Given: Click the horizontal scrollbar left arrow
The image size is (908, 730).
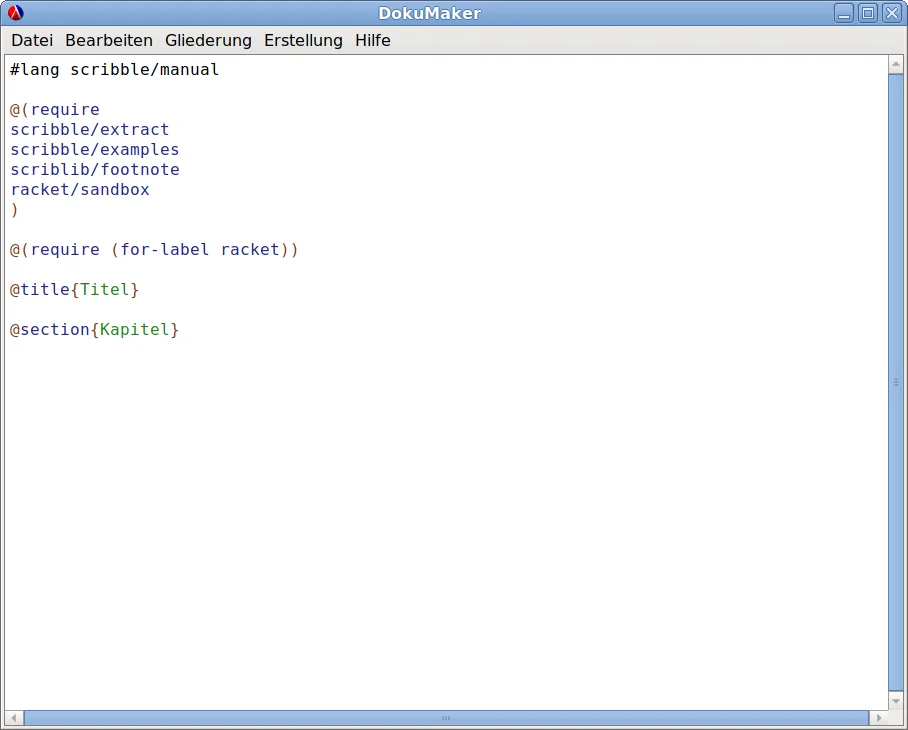Looking at the screenshot, I should (14, 718).
